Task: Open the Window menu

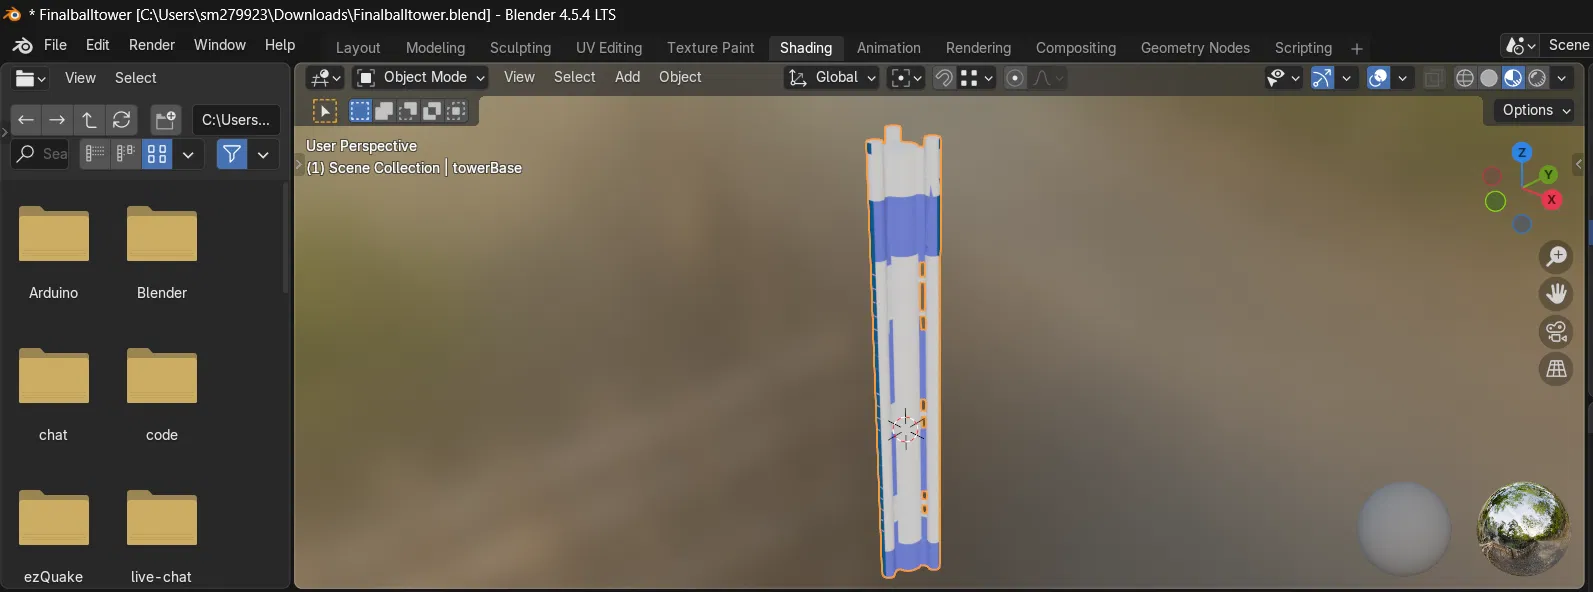Action: (x=220, y=45)
